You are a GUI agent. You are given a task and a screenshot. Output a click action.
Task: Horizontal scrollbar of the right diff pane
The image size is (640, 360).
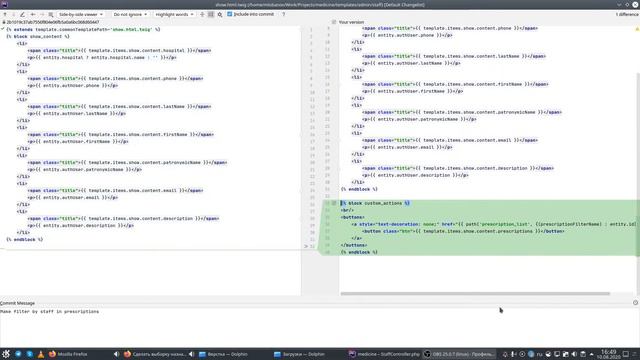click(x=475, y=293)
